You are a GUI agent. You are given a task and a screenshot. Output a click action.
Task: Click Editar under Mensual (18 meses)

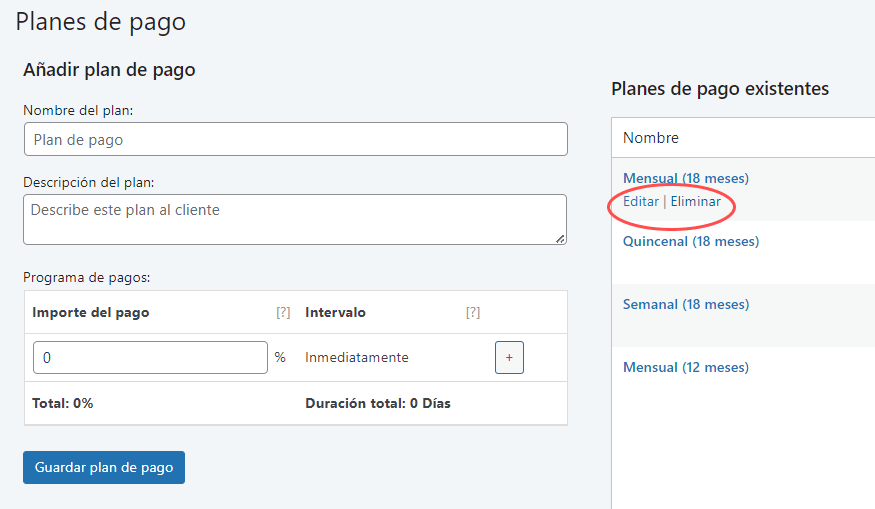[x=641, y=201]
